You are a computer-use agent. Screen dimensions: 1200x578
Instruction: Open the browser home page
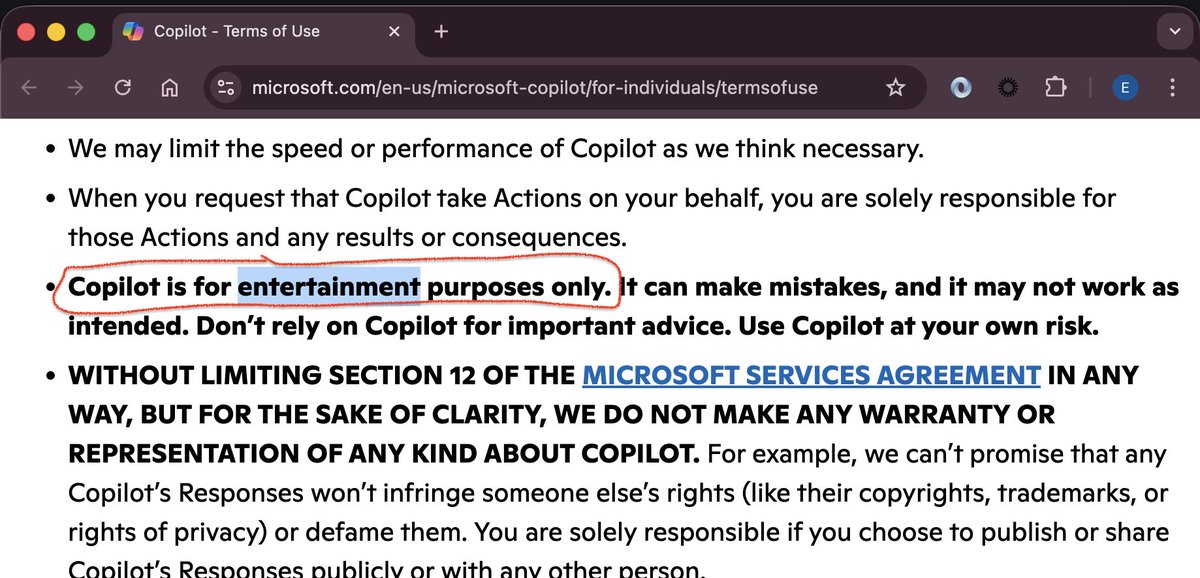[170, 88]
